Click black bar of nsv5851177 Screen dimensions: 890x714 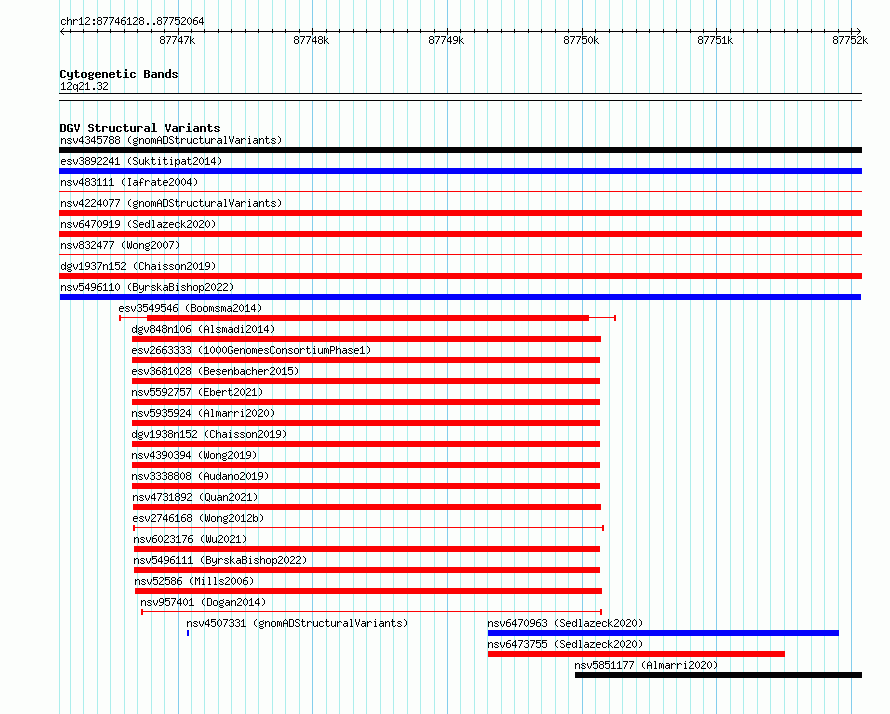[x=719, y=675]
